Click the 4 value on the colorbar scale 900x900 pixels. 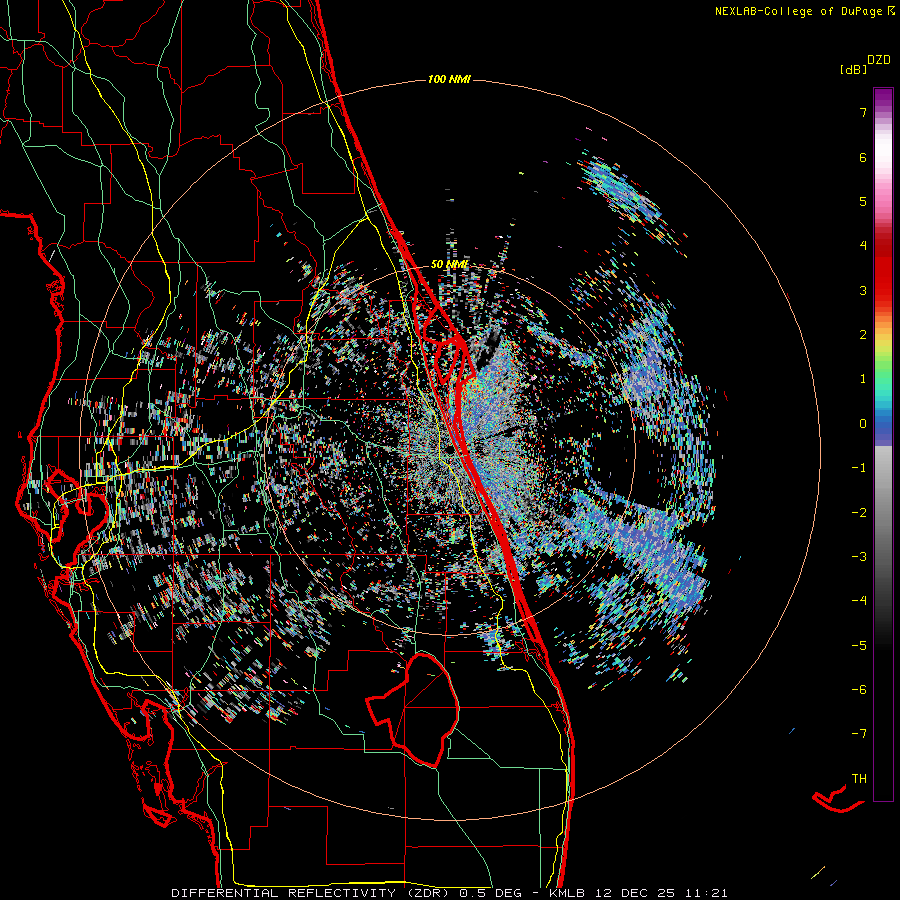pyautogui.click(x=863, y=246)
